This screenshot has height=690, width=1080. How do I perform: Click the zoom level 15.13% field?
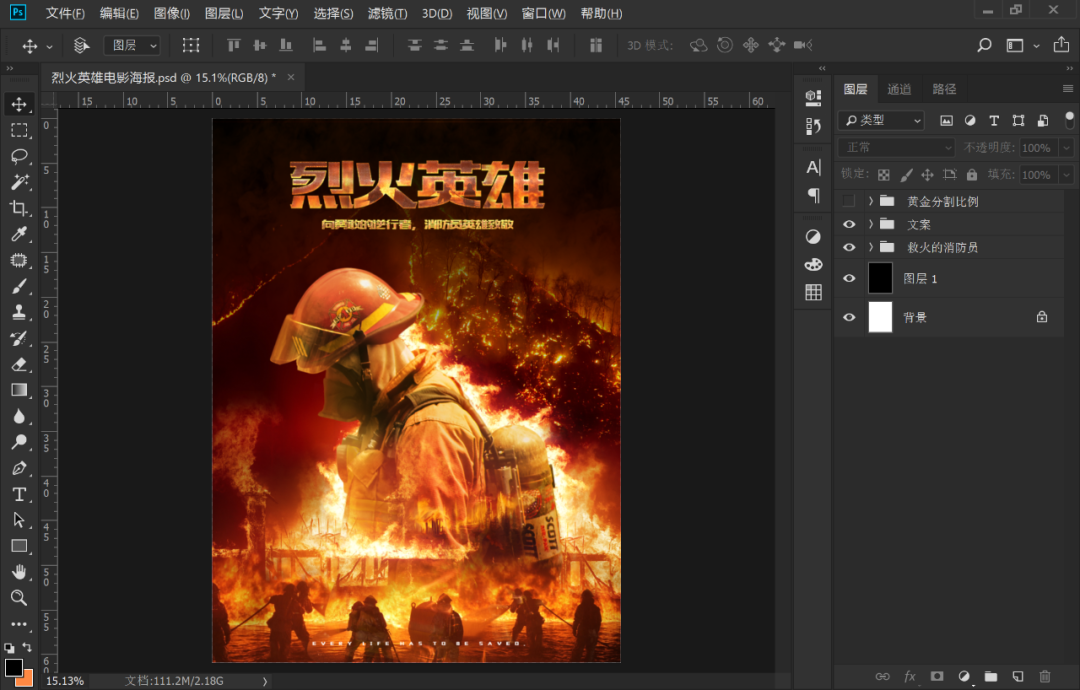pyautogui.click(x=65, y=680)
